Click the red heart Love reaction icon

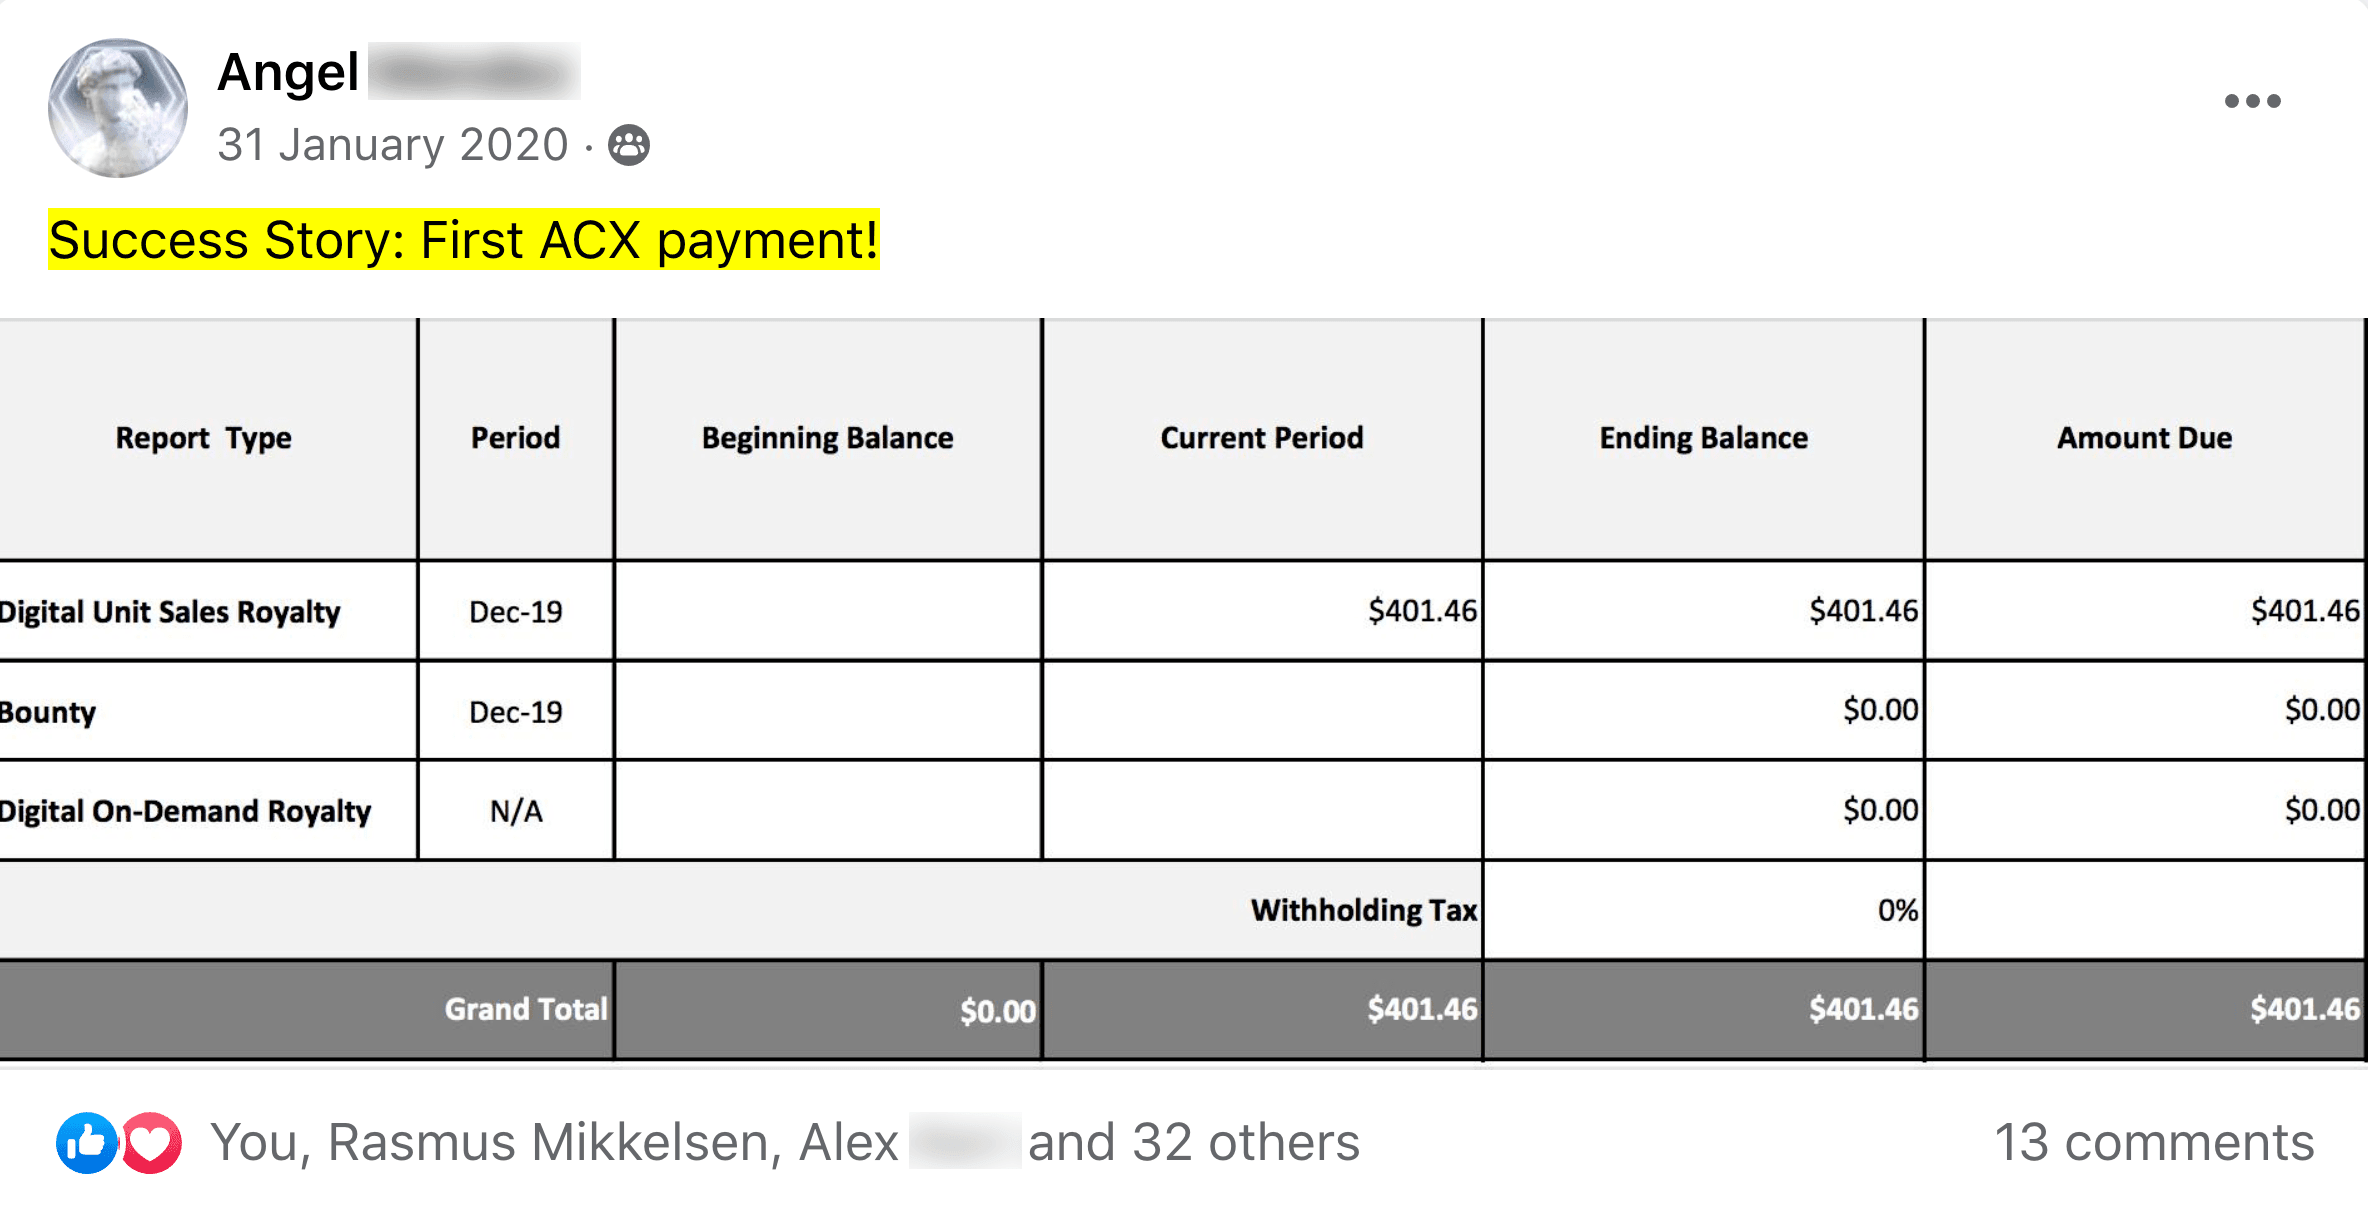click(153, 1142)
